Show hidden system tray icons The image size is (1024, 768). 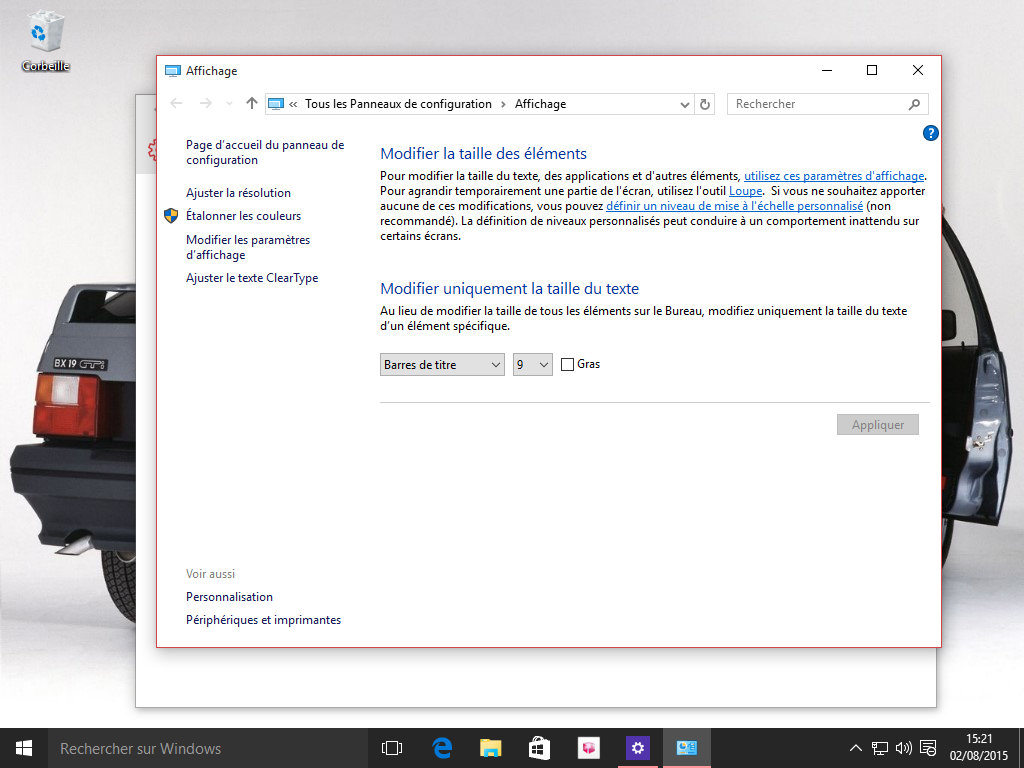click(856, 748)
